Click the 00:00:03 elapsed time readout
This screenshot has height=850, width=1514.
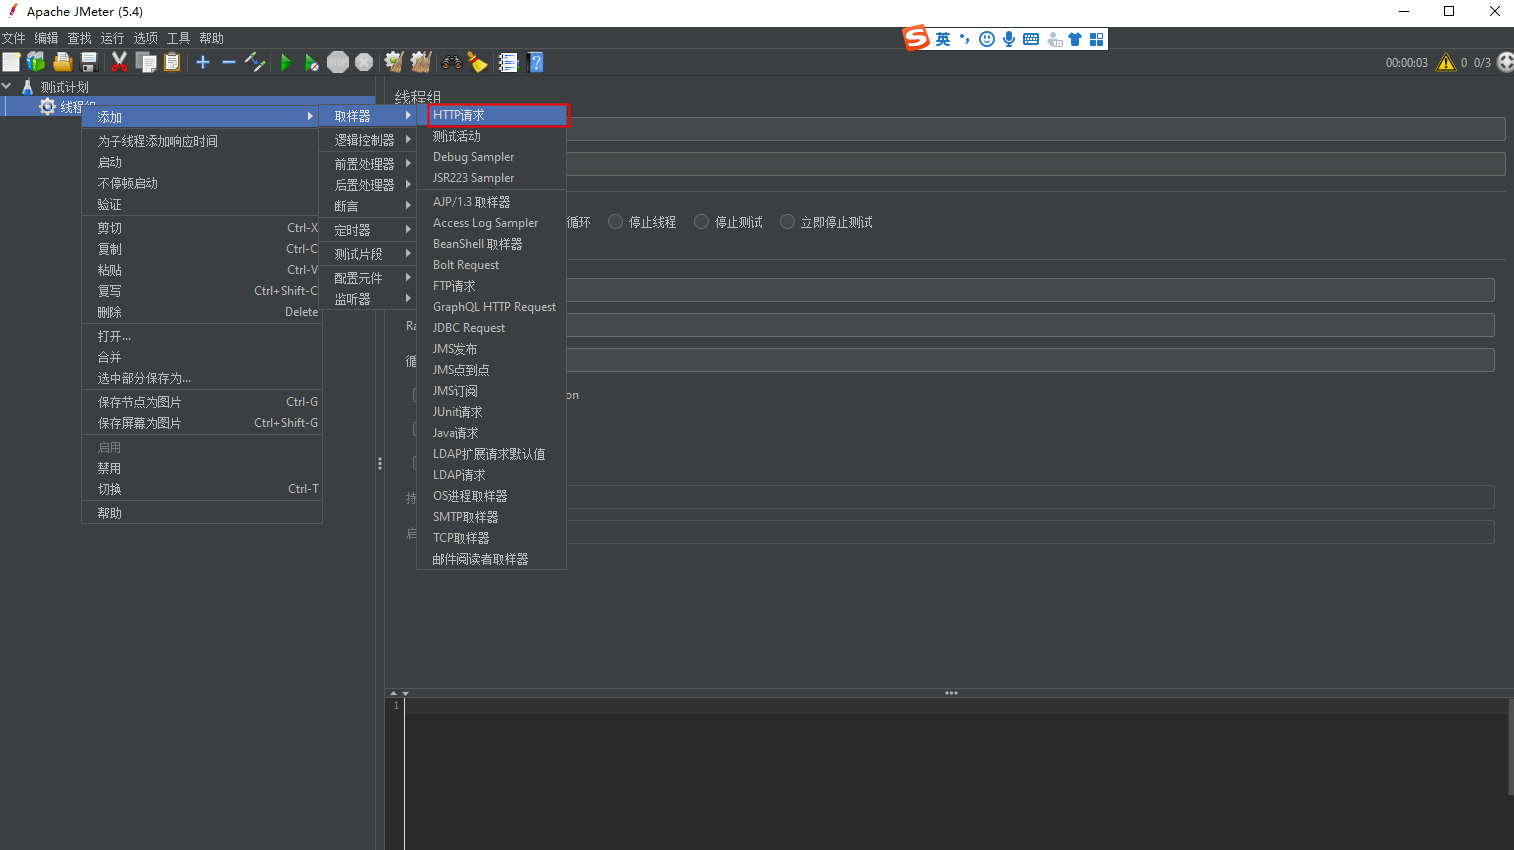coord(1406,63)
